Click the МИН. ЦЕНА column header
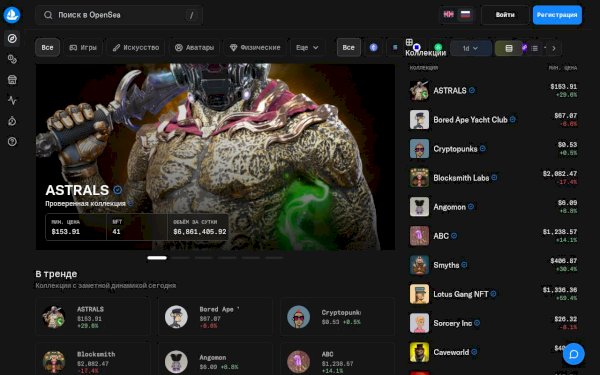The height and width of the screenshot is (375, 600). tap(562, 68)
